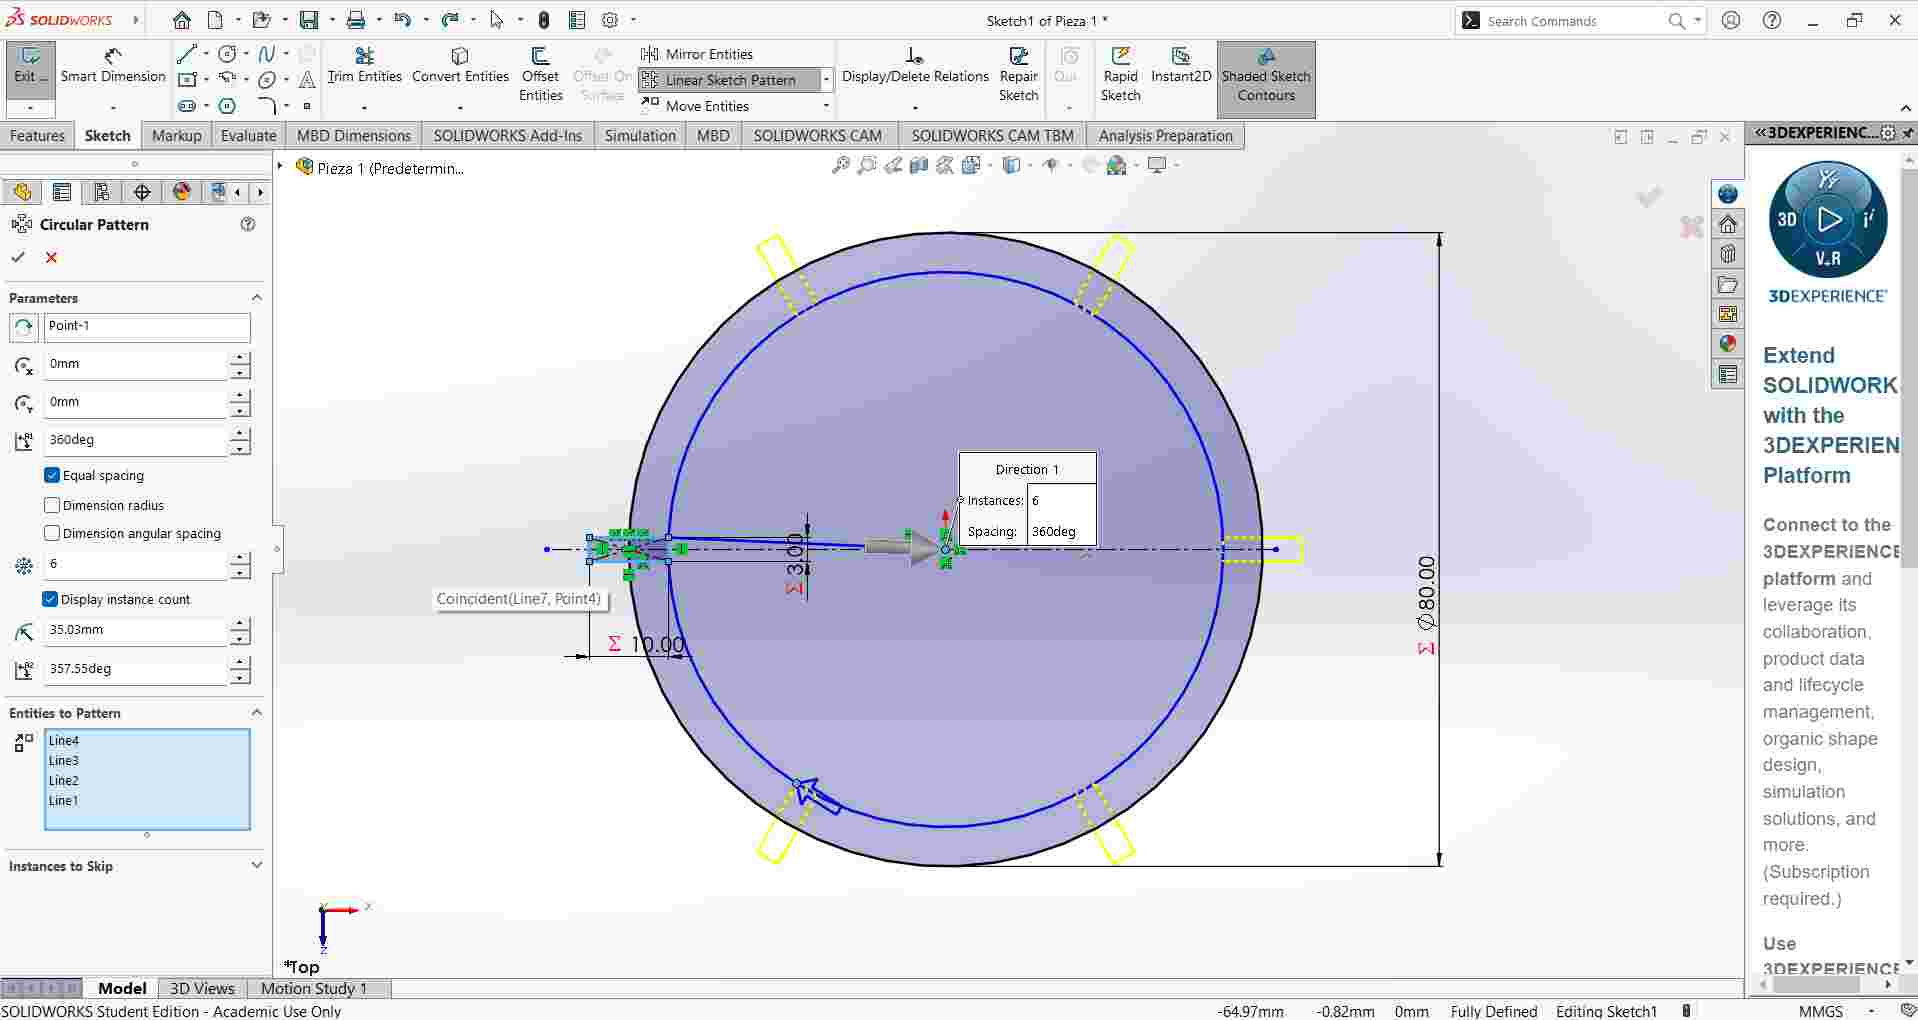Open Display/Delete Relations
Screen dimensions: 1918x1020
[x=915, y=66]
